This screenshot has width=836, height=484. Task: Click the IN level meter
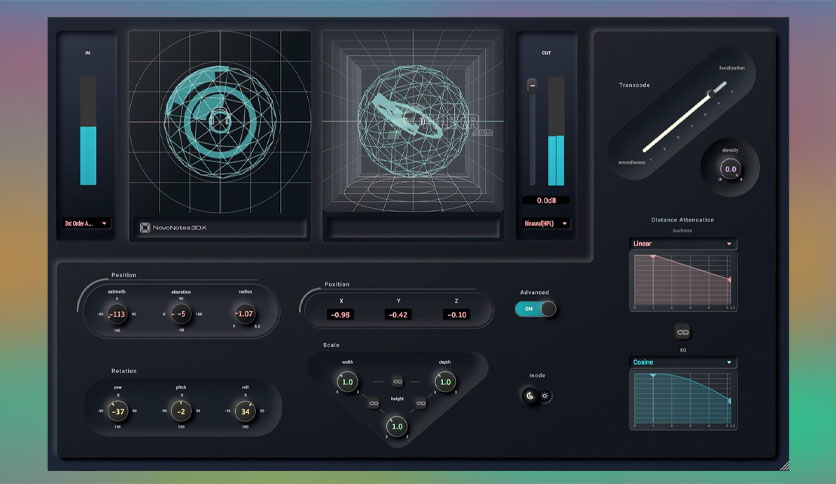[x=88, y=131]
